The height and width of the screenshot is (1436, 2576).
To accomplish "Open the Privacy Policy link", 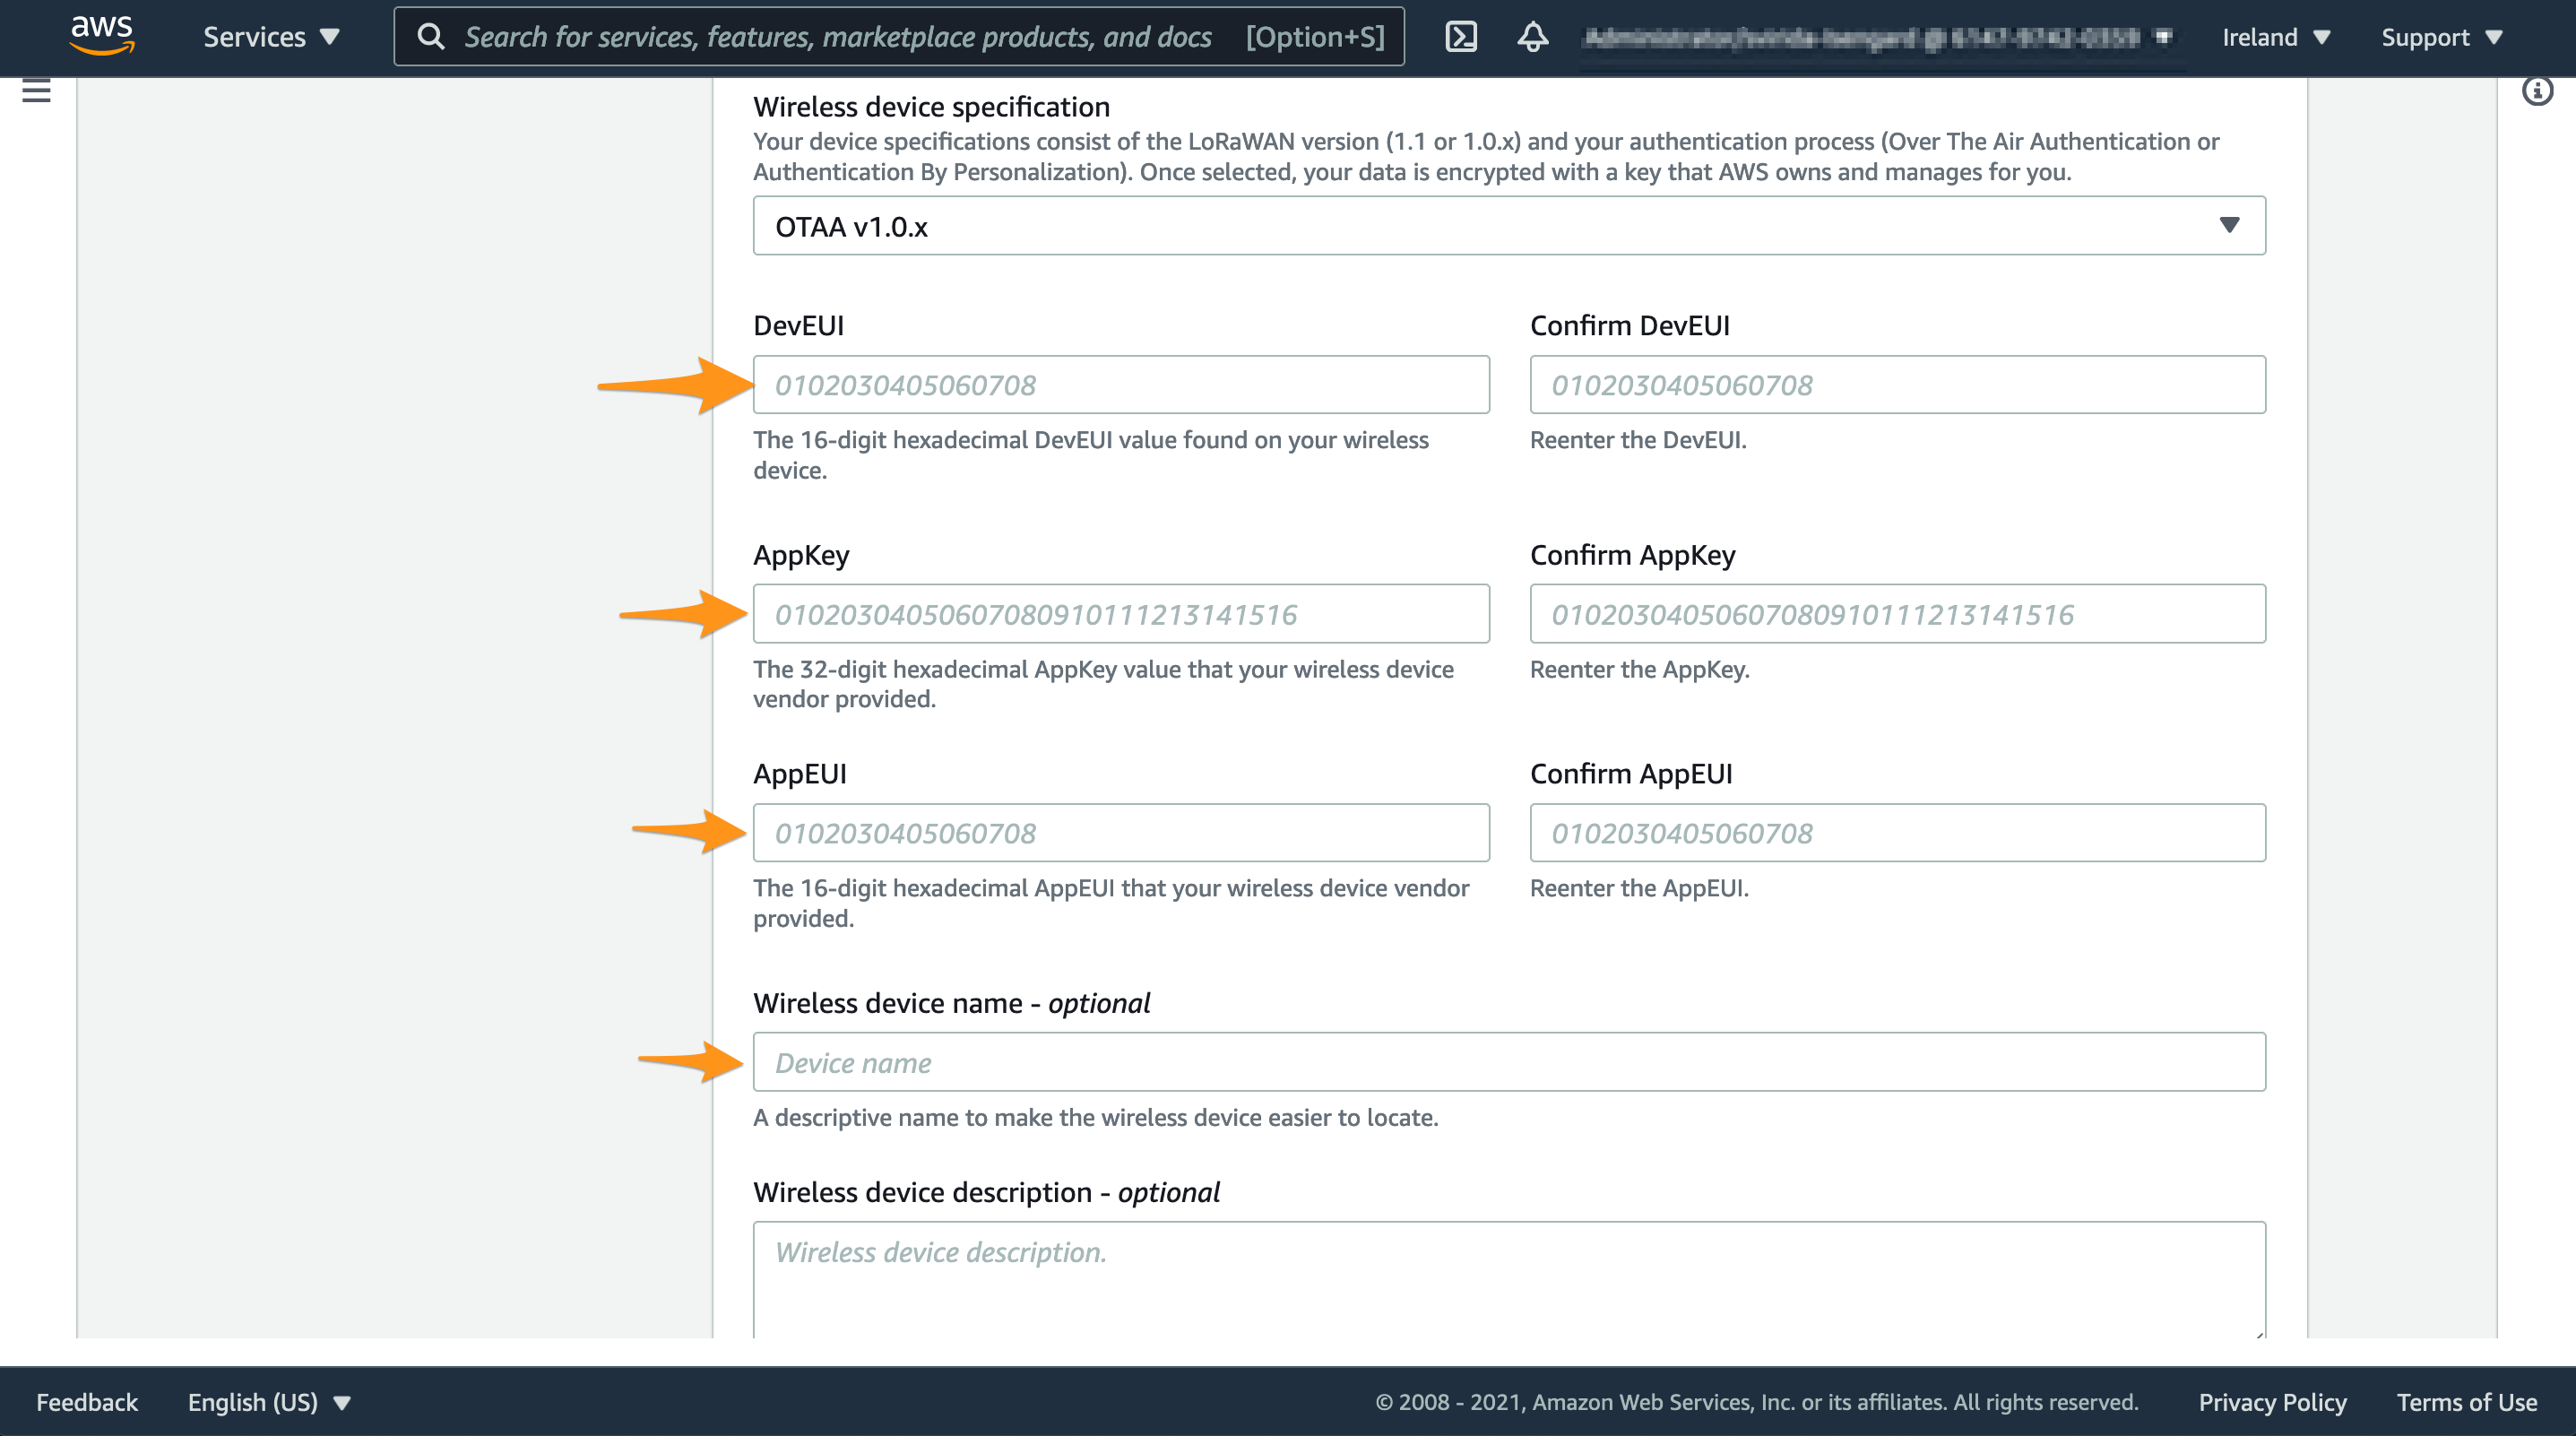I will click(x=2272, y=1402).
